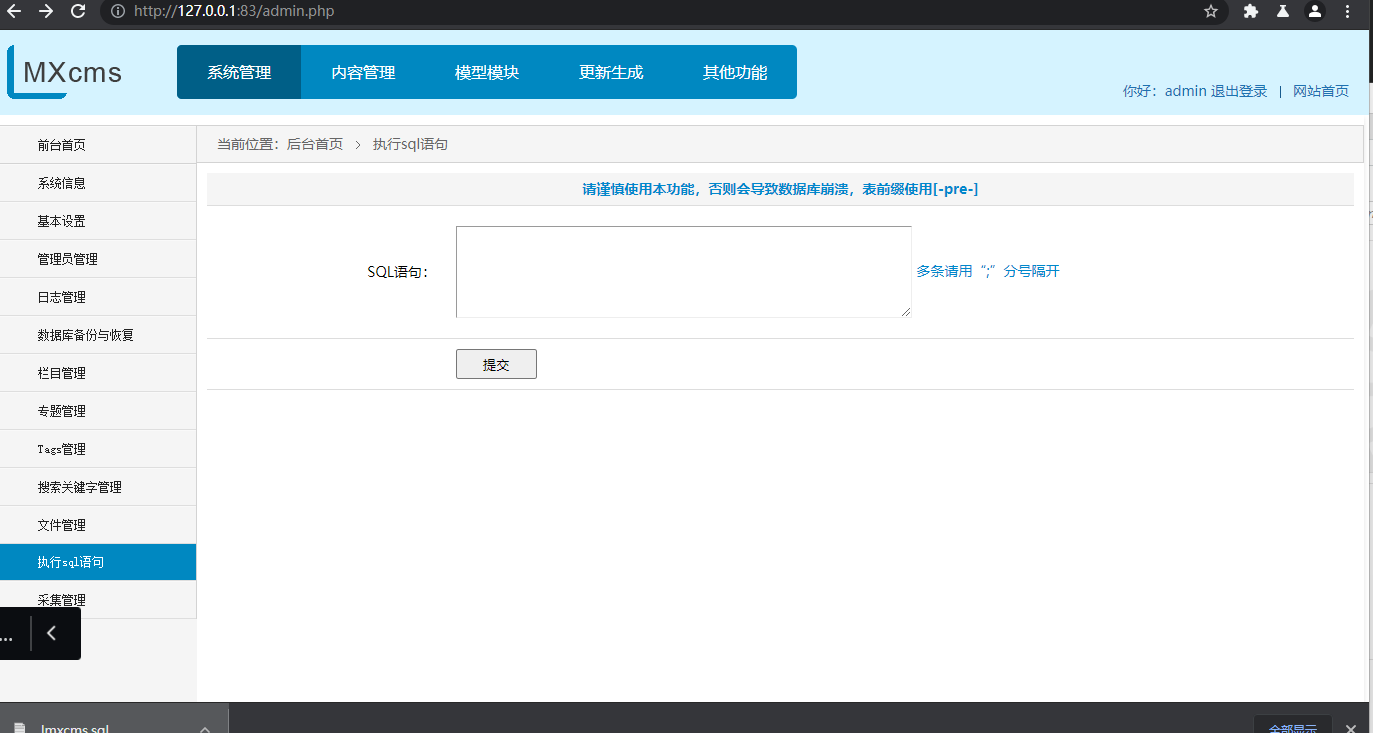Select the 其他功能 top tab

pyautogui.click(x=735, y=72)
